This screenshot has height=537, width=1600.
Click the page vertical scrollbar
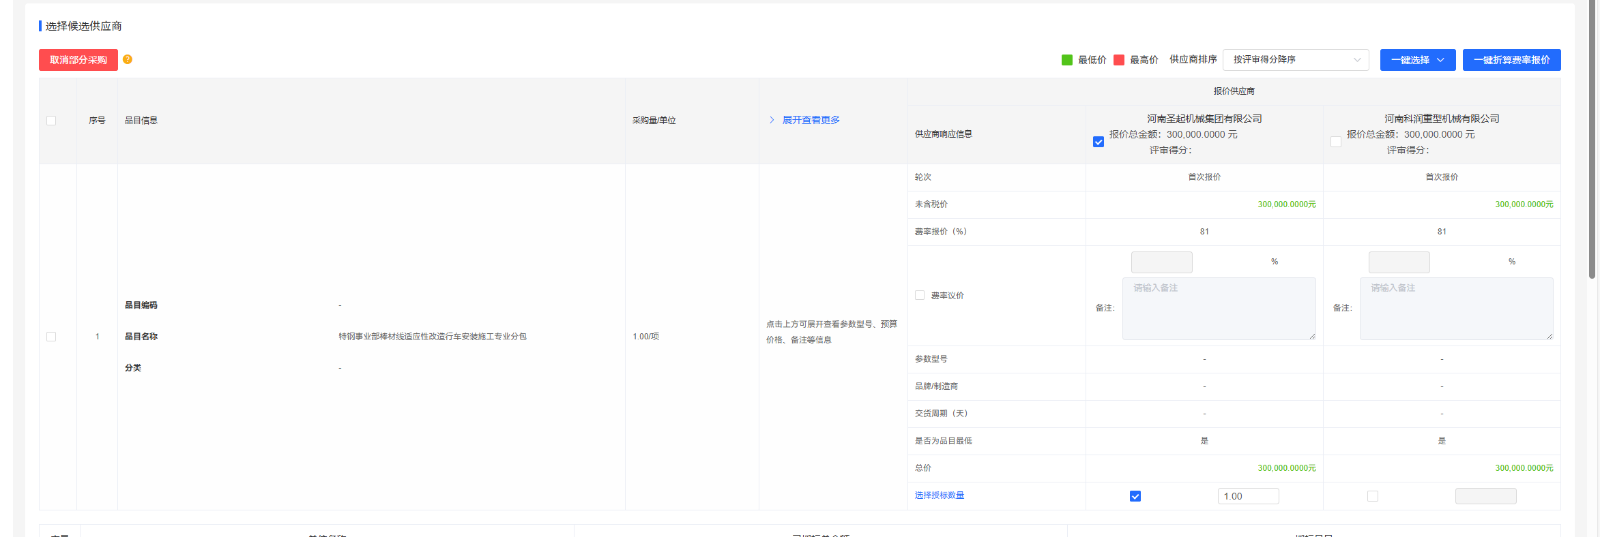pyautogui.click(x=1592, y=150)
